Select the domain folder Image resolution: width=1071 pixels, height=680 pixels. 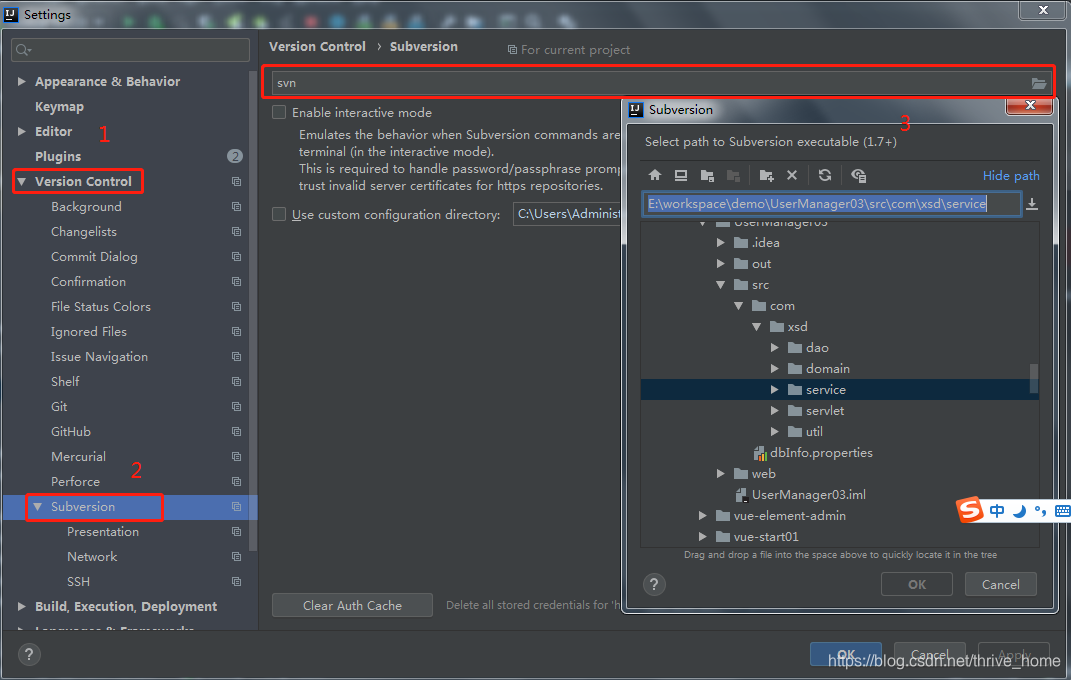828,369
